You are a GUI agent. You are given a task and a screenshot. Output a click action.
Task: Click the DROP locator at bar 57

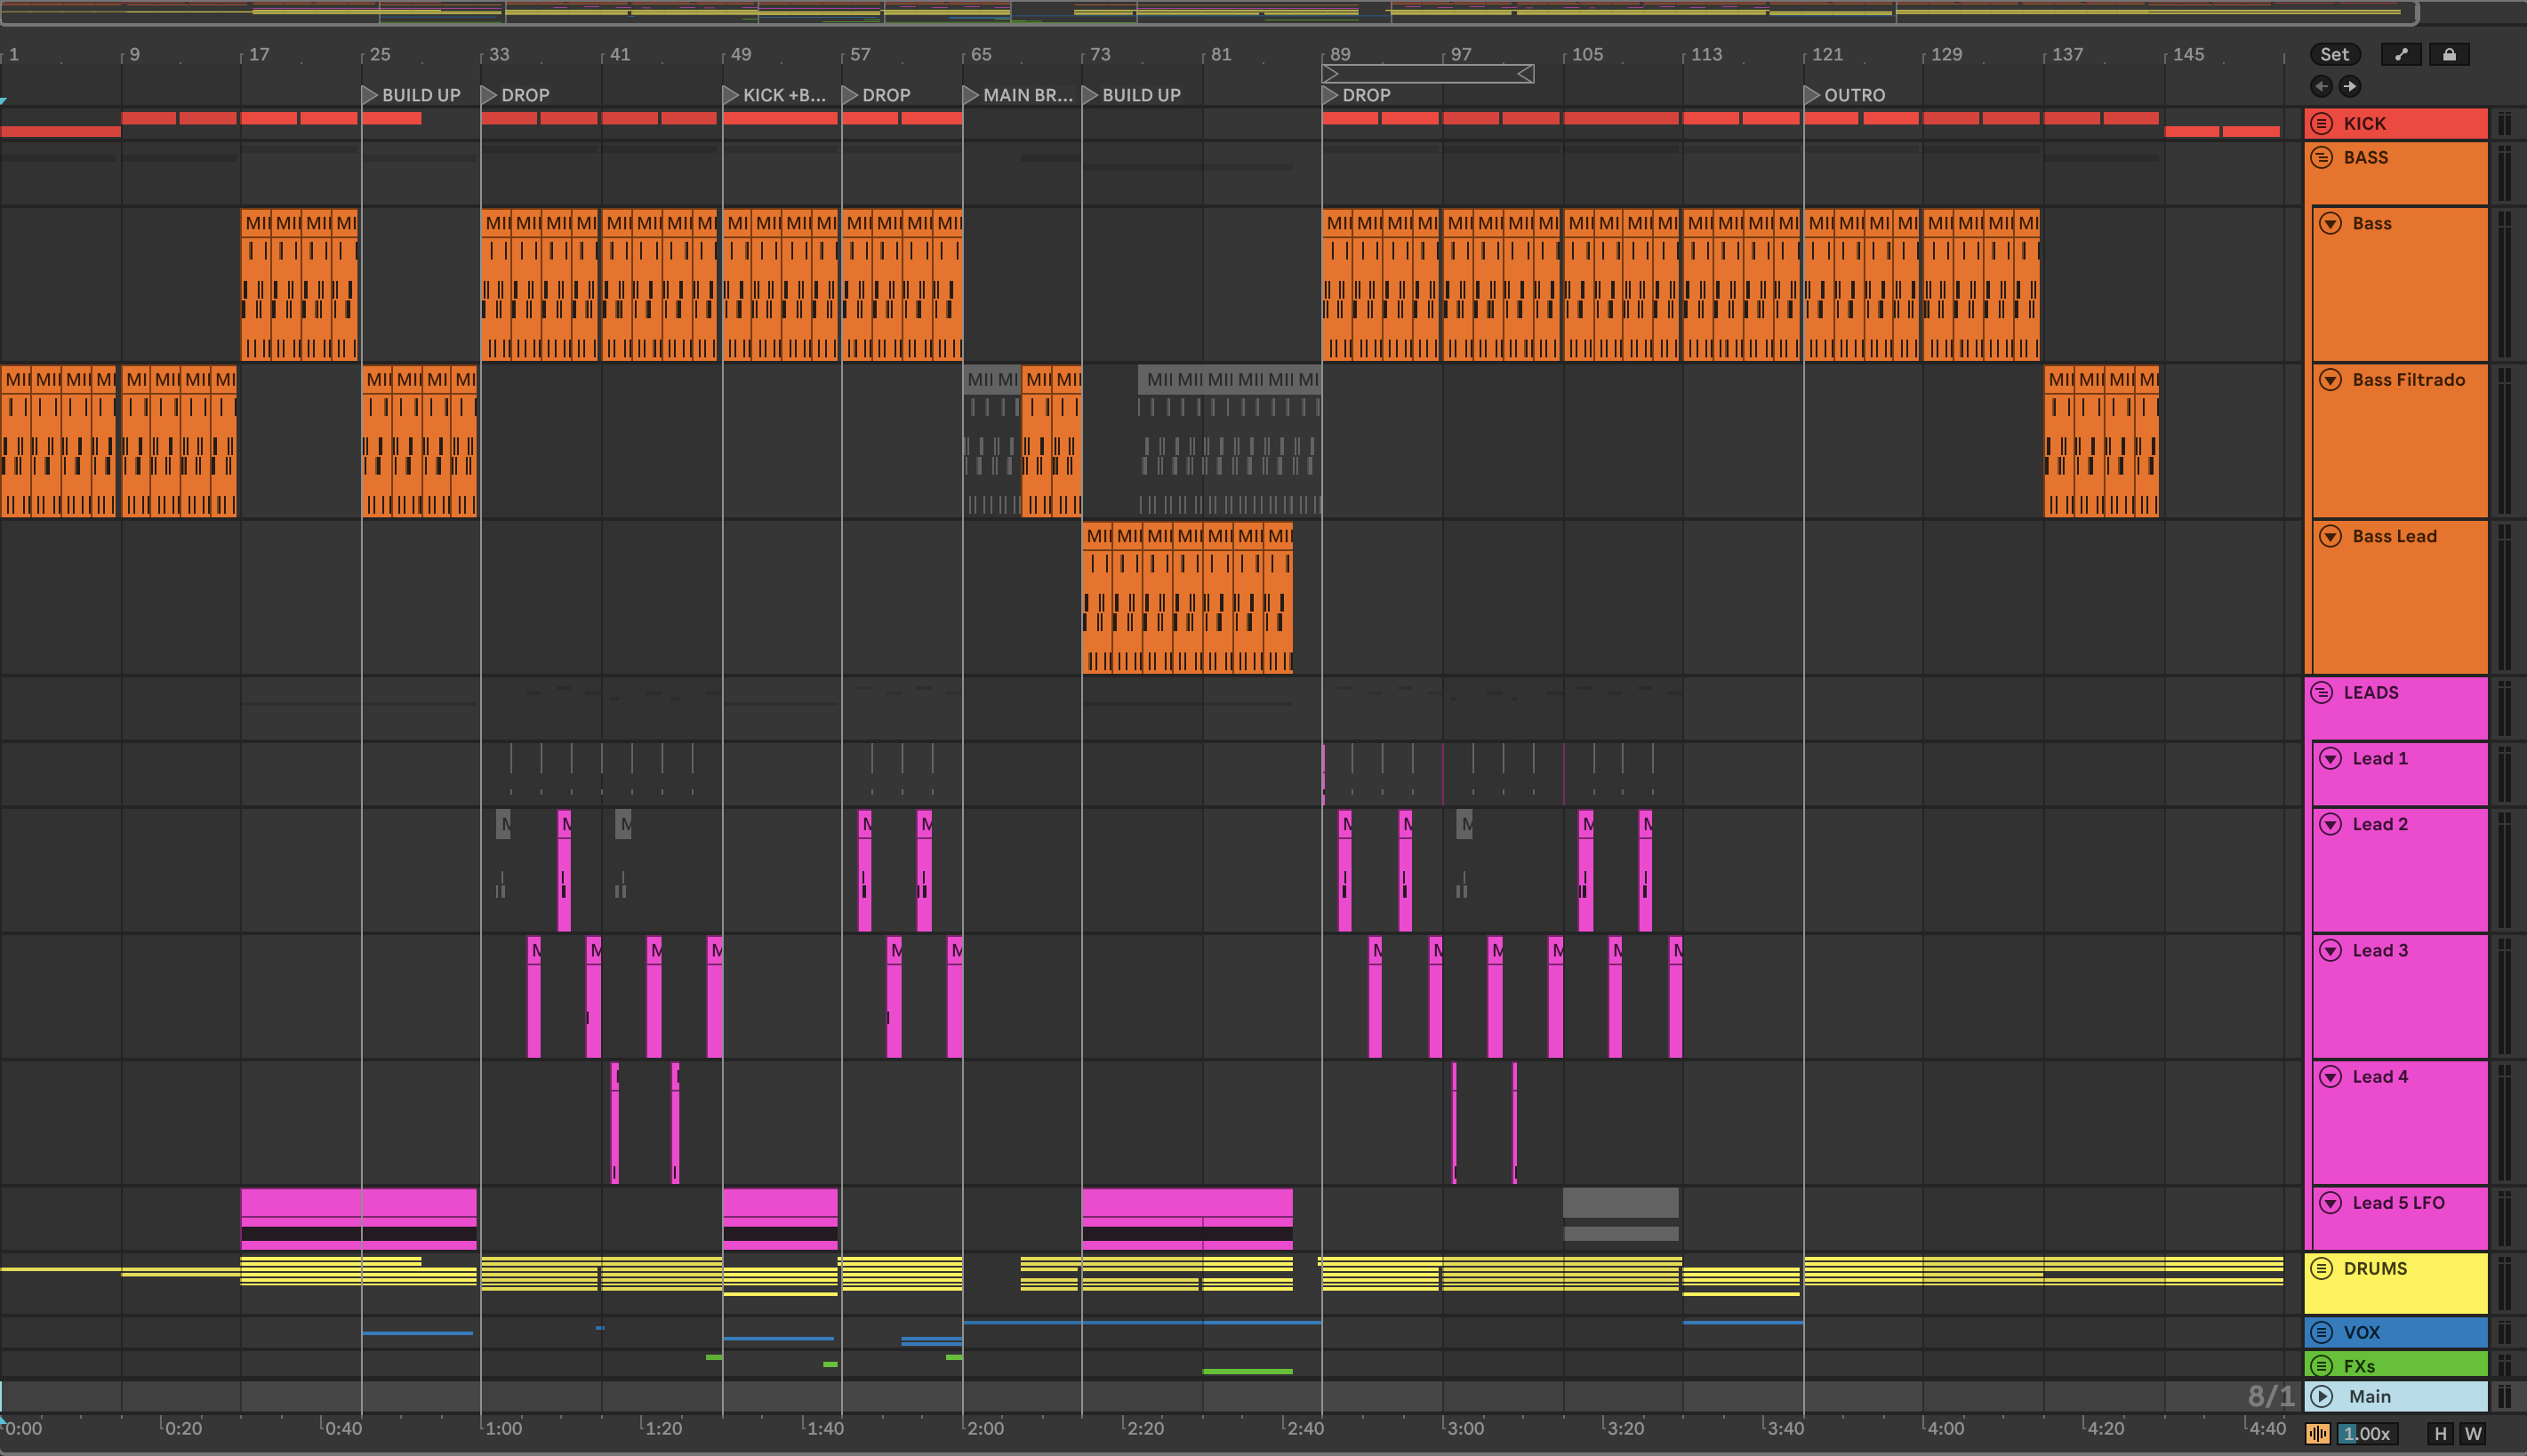click(877, 95)
